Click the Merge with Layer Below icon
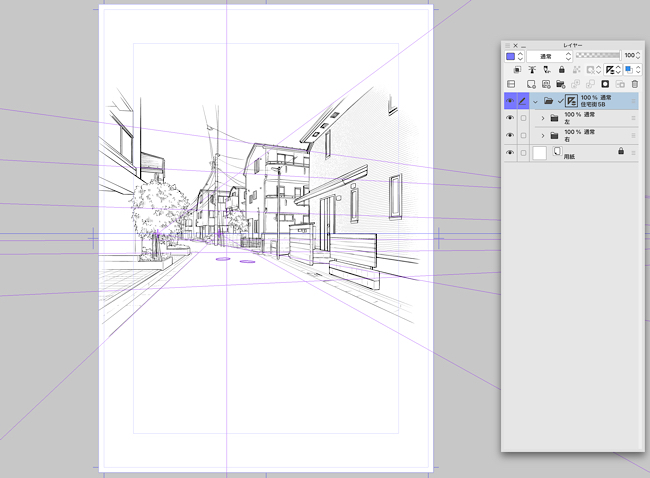Viewport: 650px width, 478px height. coord(590,84)
